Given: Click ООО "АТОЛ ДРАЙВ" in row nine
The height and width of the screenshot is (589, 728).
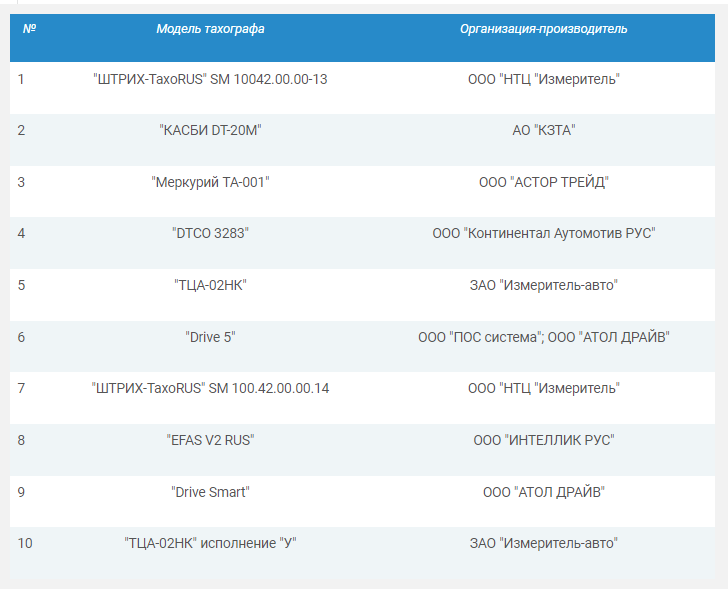Looking at the screenshot, I should pyautogui.click(x=543, y=492).
